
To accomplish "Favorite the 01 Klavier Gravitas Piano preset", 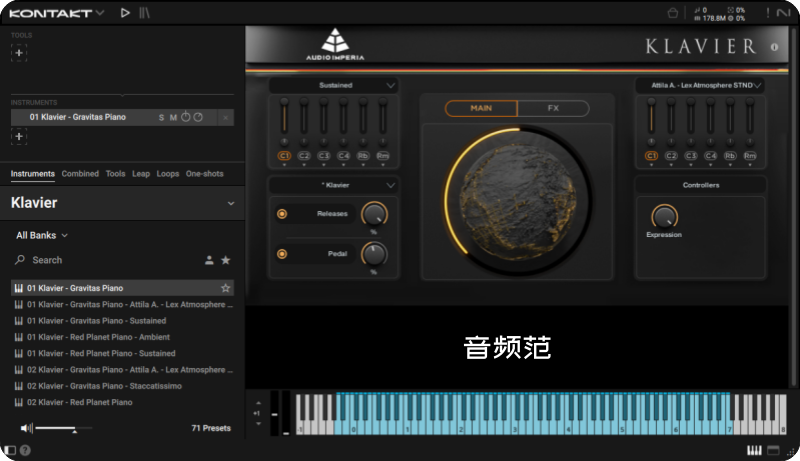I will click(x=226, y=288).
